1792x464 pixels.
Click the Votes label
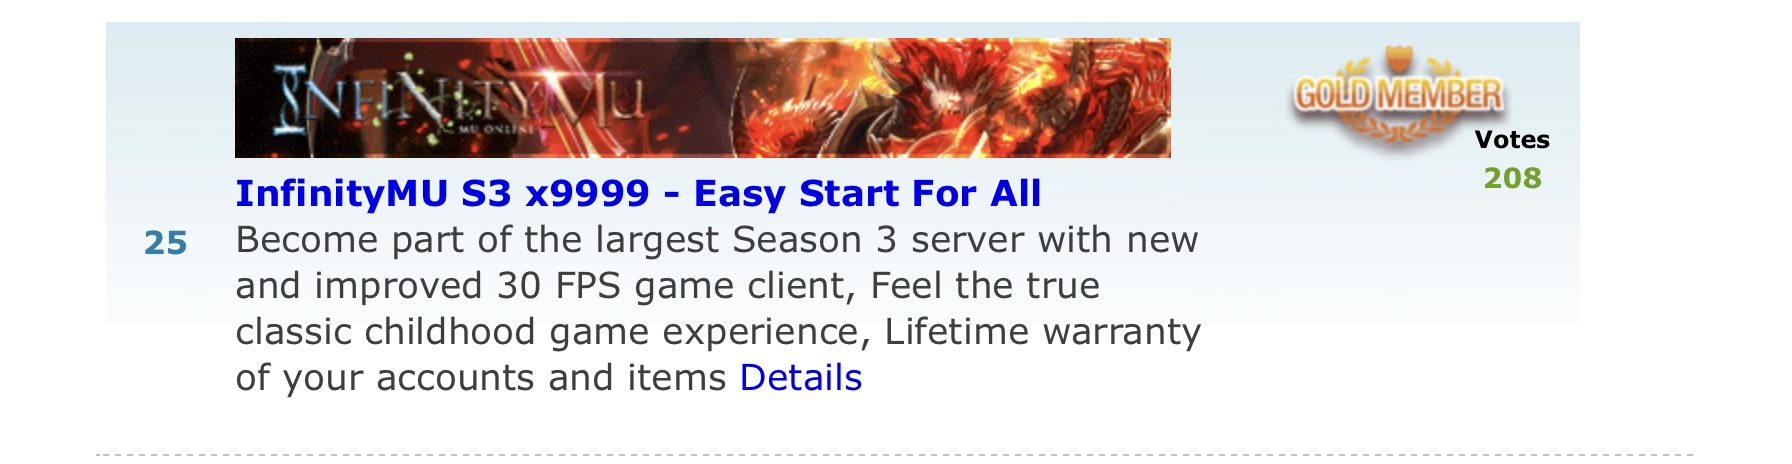pos(1512,140)
